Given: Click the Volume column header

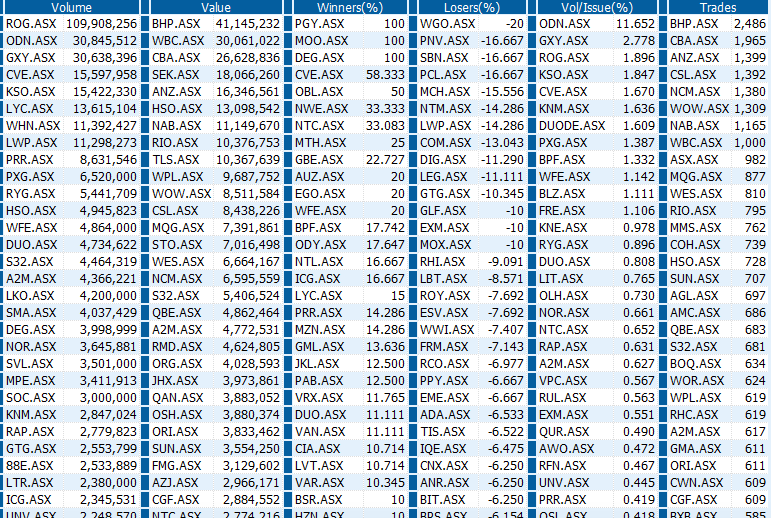Looking at the screenshot, I should coord(71,7).
